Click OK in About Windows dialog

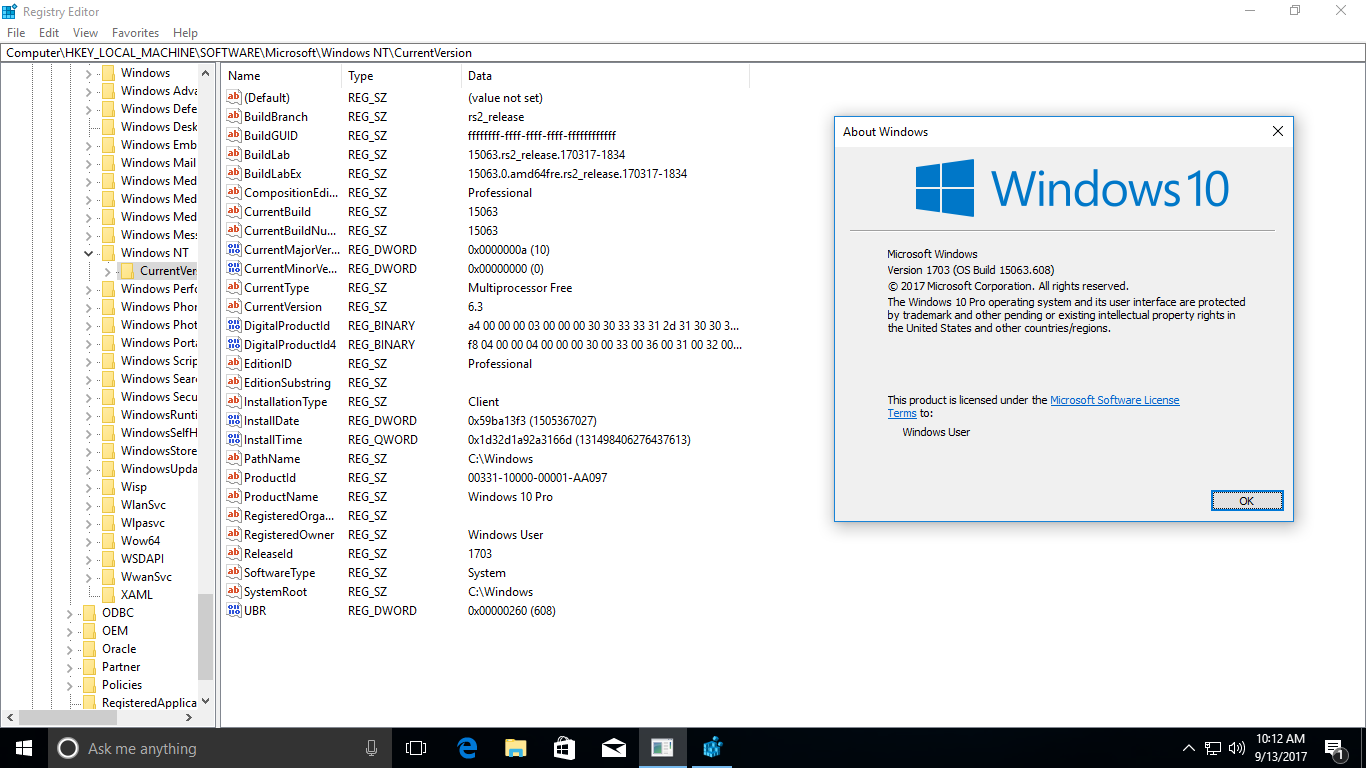coord(1246,501)
